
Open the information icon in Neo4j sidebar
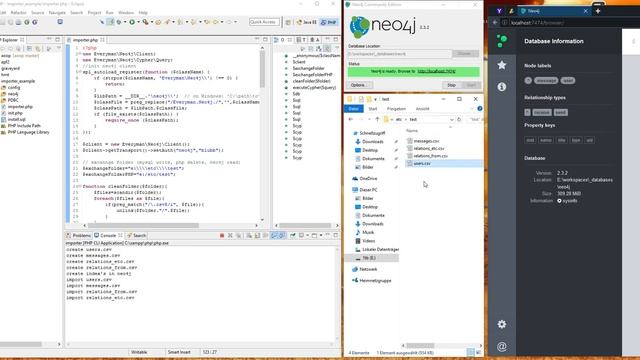coord(502,87)
